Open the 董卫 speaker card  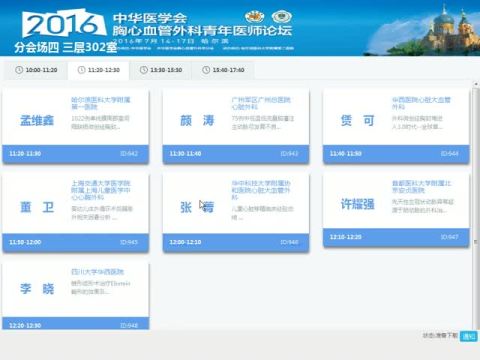tap(76, 212)
